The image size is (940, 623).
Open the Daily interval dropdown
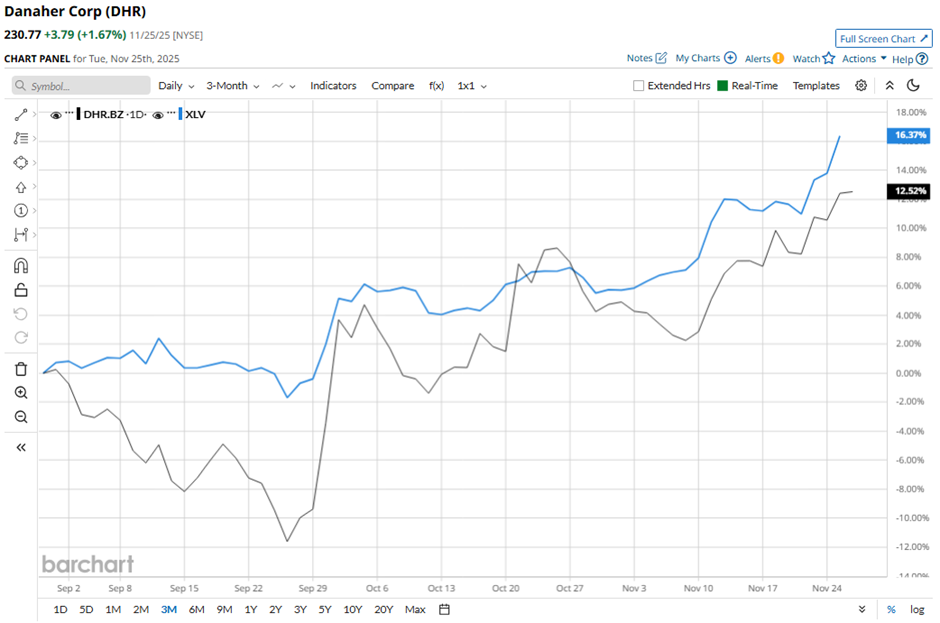175,86
